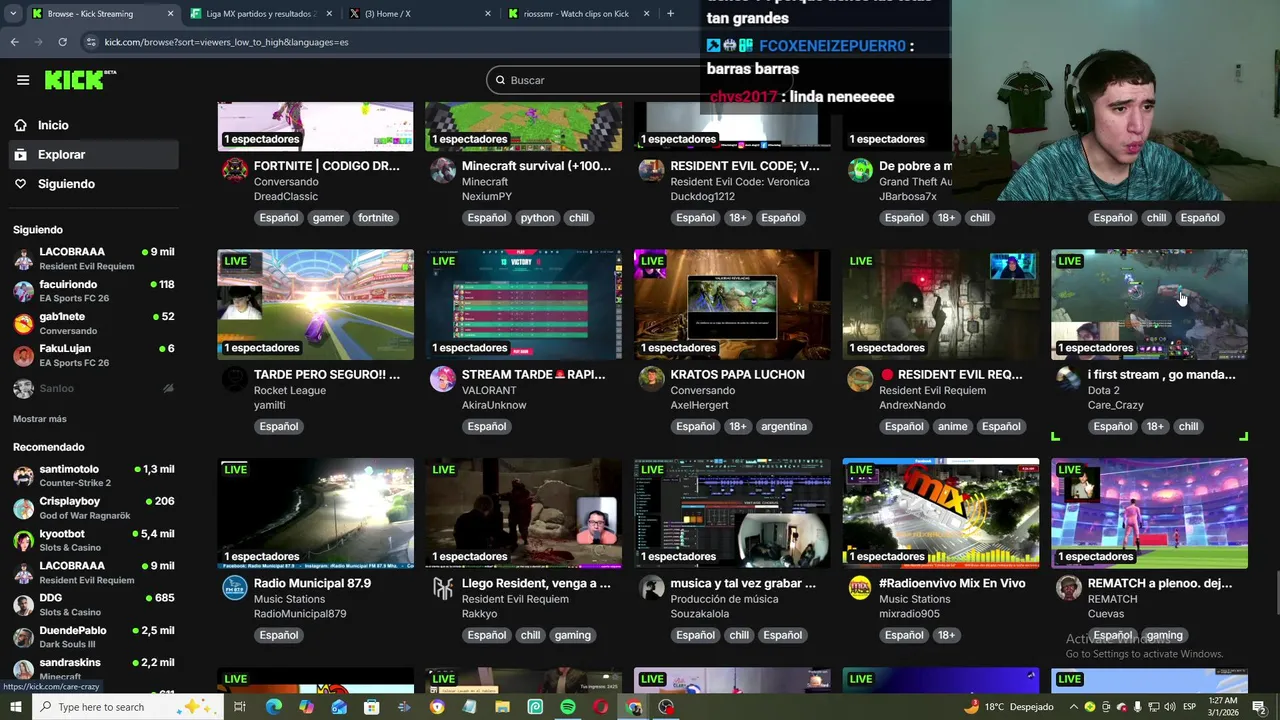
Task: Open File Explorer from the taskbar
Action: [502, 707]
